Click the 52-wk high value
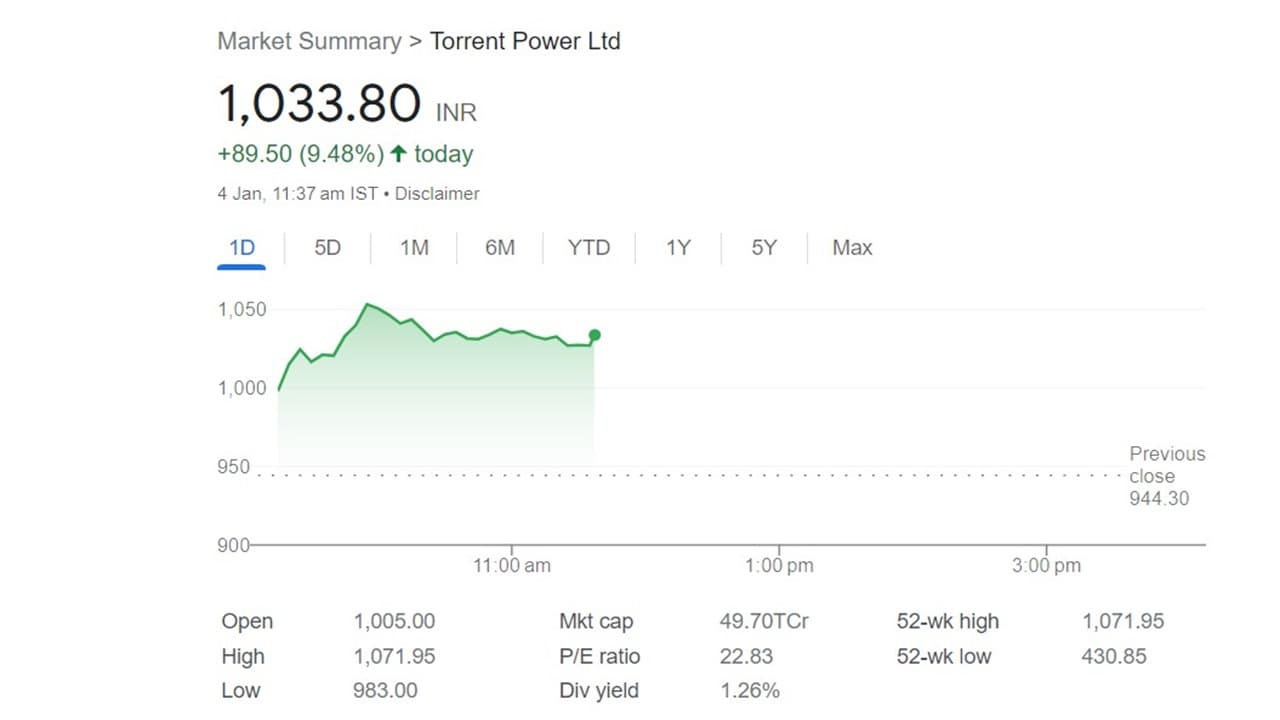 tap(1123, 621)
